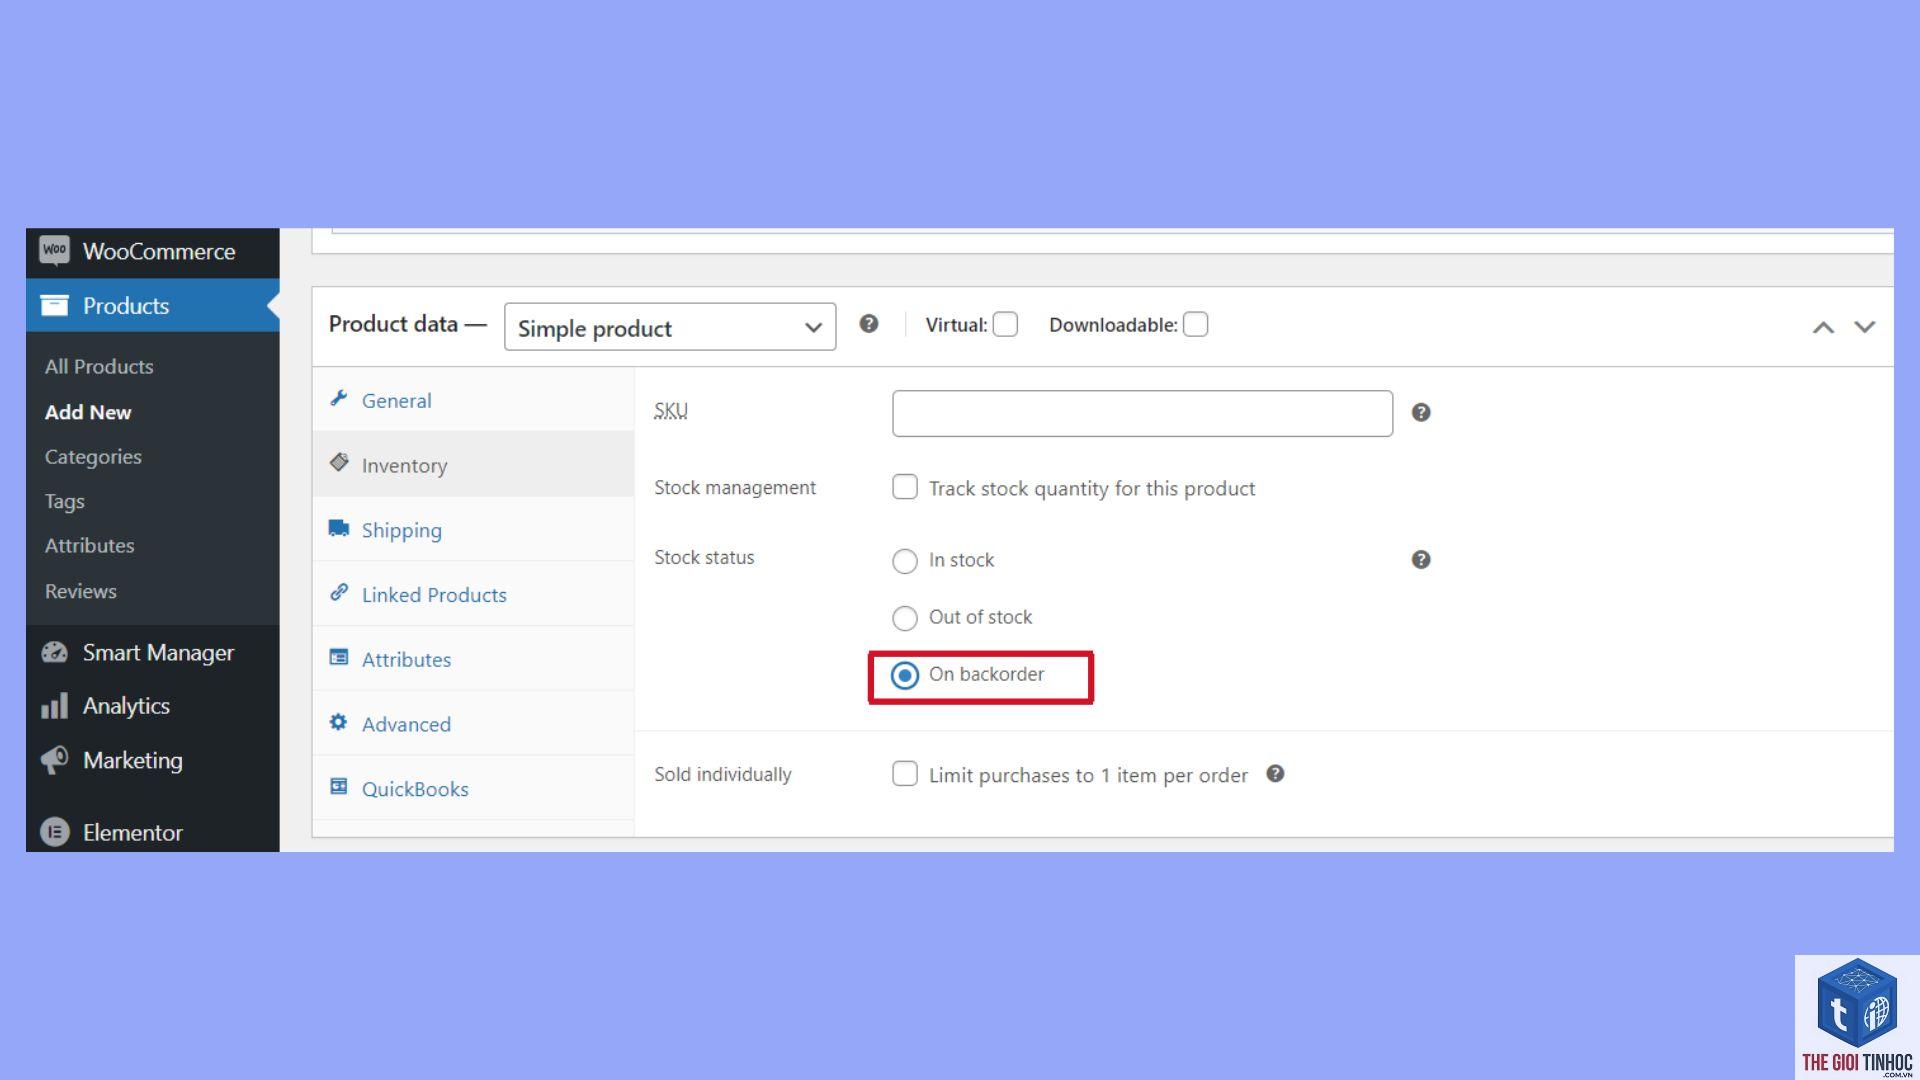Go to Attributes submenu link in sidebar
Image resolution: width=1920 pixels, height=1080 pixels.
click(89, 545)
